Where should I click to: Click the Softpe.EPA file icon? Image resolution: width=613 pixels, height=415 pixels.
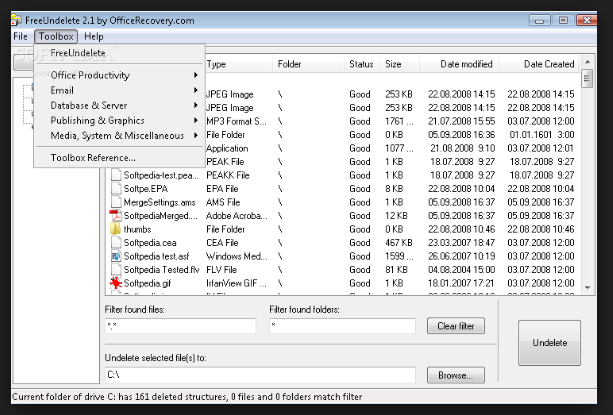tap(116, 188)
